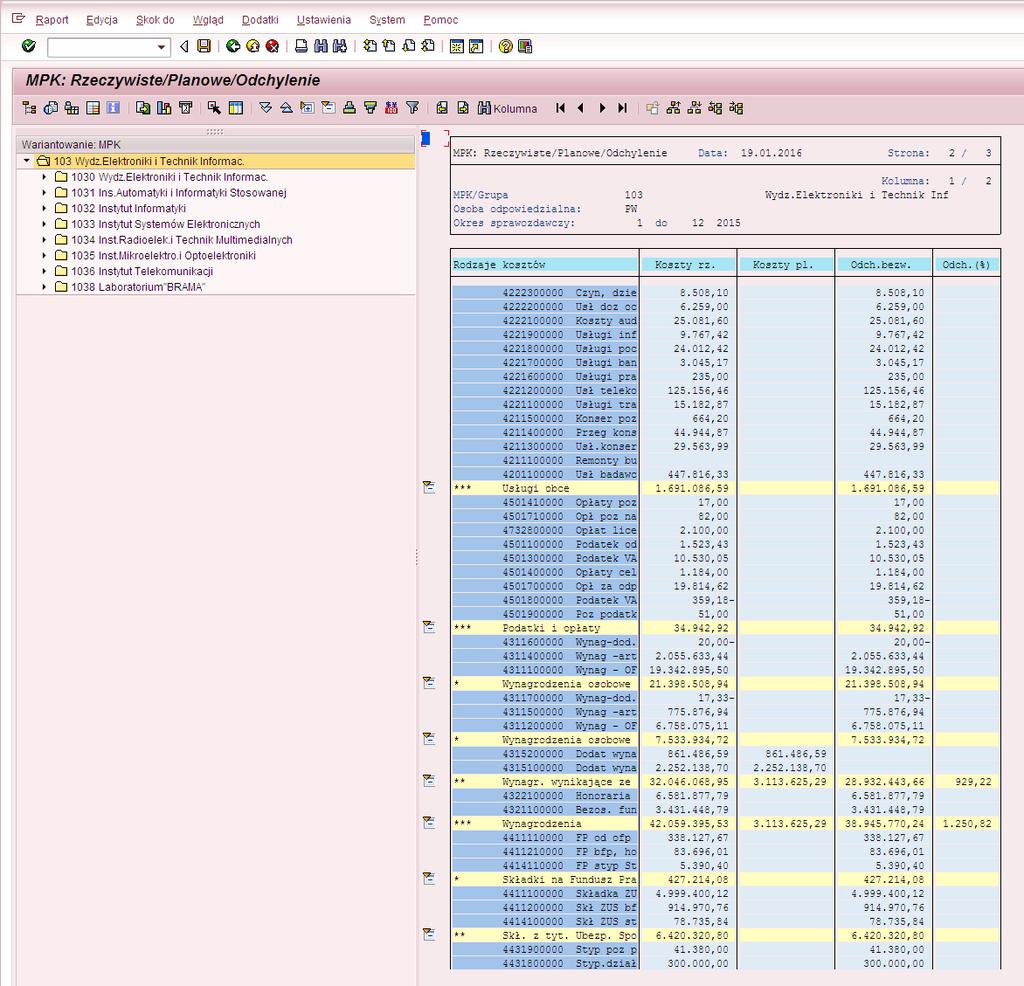Select the Wynagrodzenia total value 42.059.395,53
Image resolution: width=1024 pixels, height=986 pixels.
(688, 823)
